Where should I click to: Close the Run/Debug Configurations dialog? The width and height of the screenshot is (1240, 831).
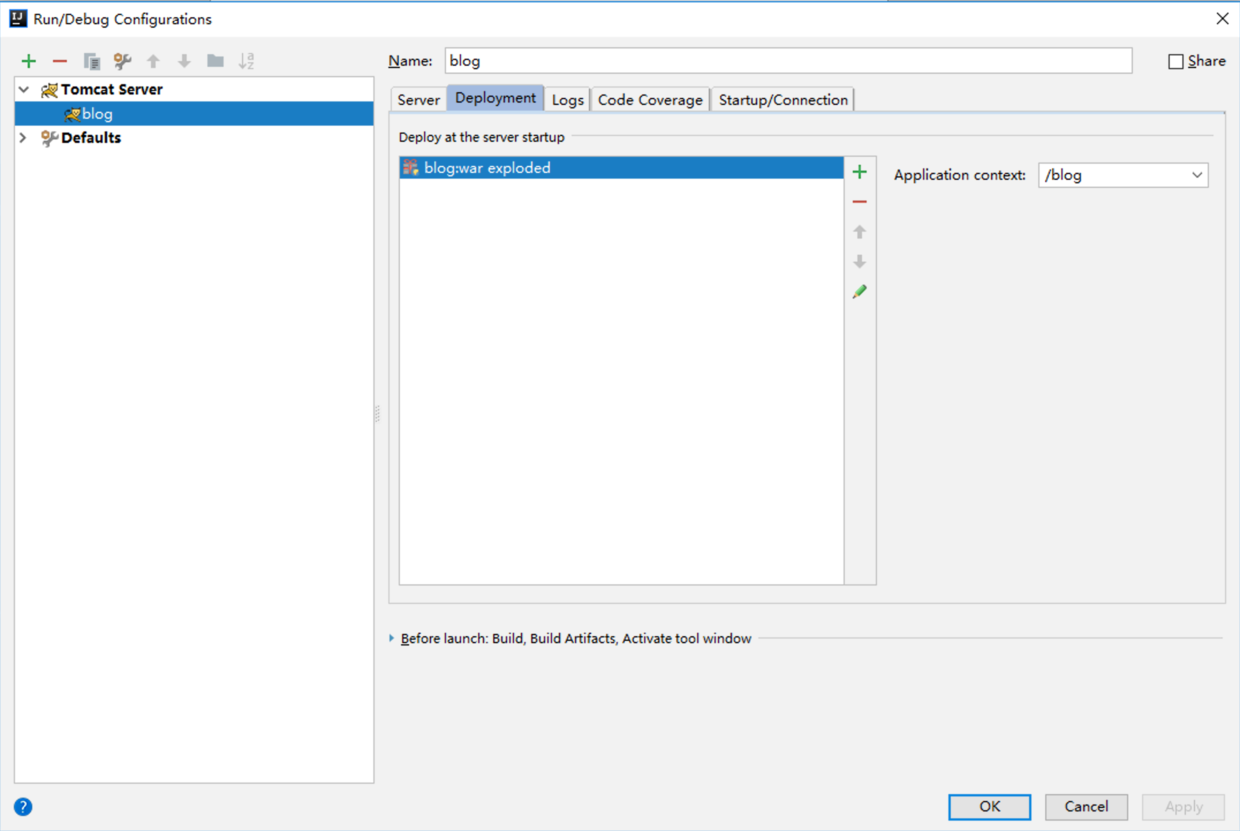coord(1222,19)
